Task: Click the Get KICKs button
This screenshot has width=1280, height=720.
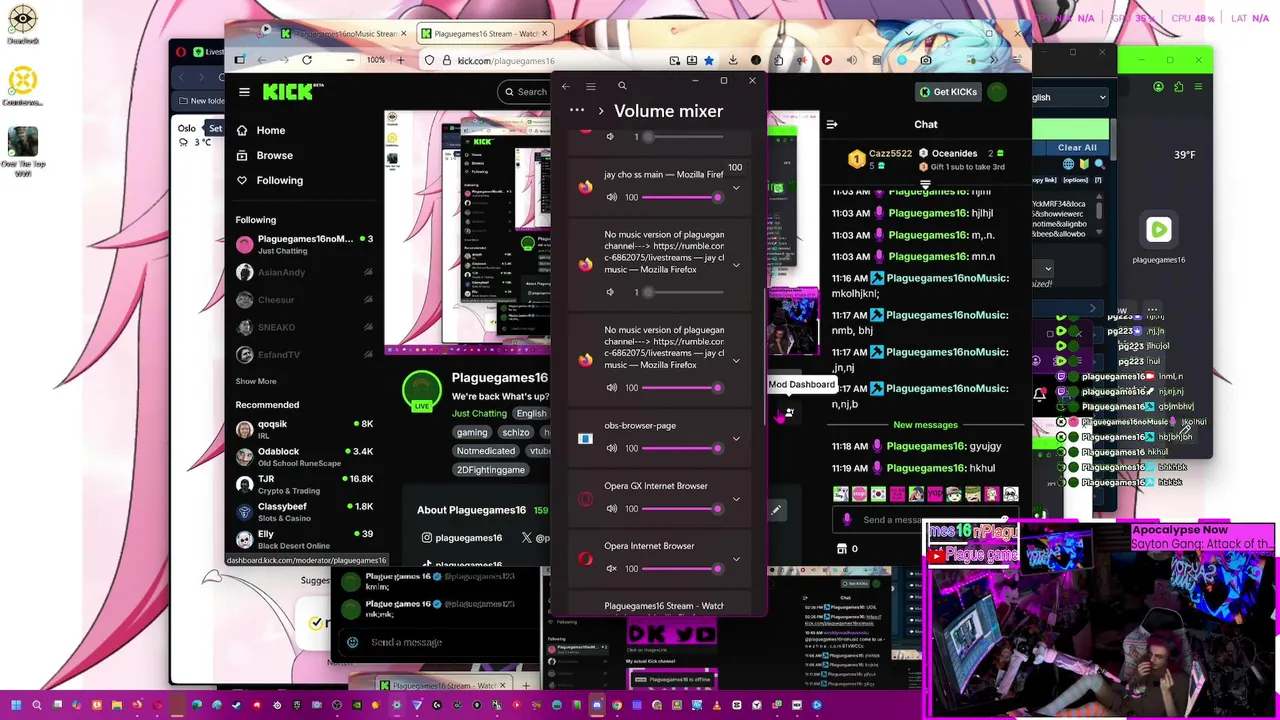Action: pos(948,92)
